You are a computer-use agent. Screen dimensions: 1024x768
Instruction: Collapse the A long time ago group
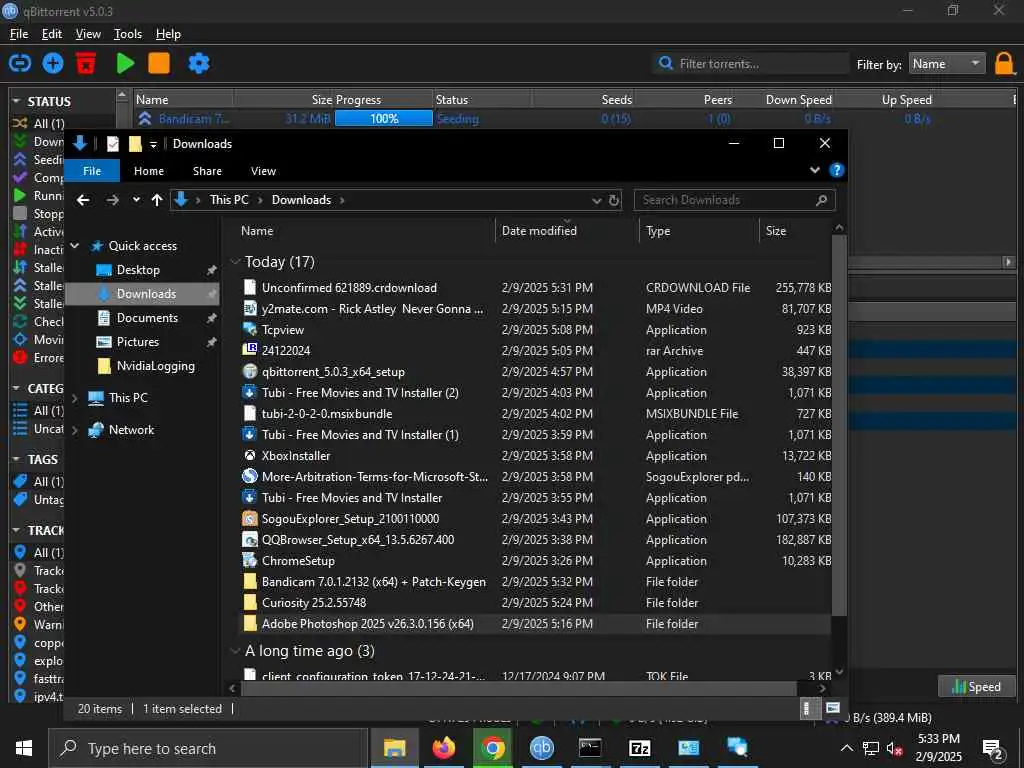click(235, 651)
